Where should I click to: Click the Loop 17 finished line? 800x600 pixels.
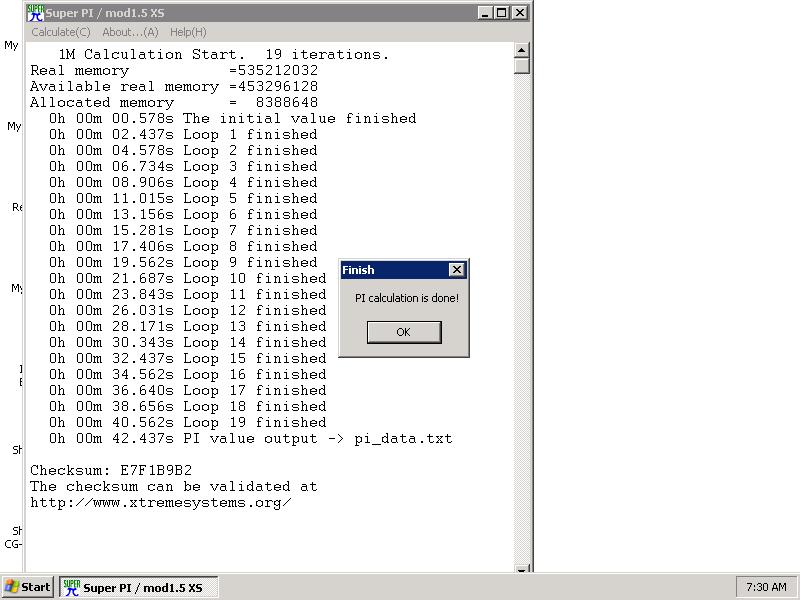coord(188,391)
